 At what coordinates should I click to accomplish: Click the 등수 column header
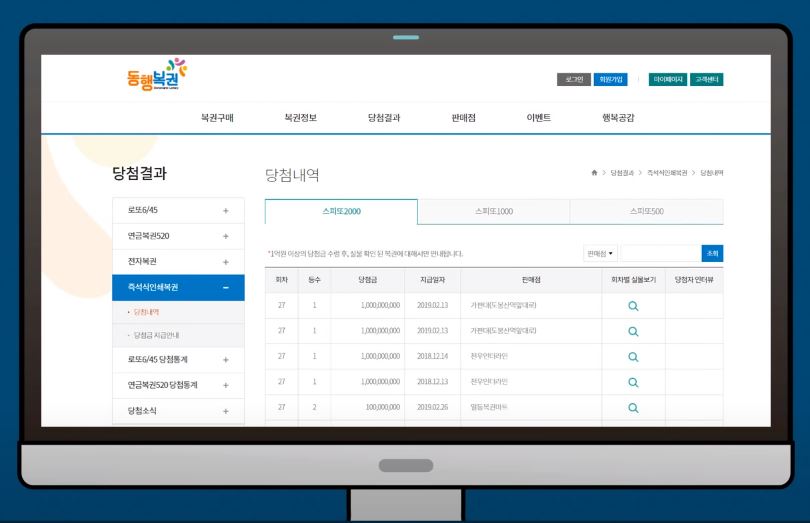click(x=314, y=280)
